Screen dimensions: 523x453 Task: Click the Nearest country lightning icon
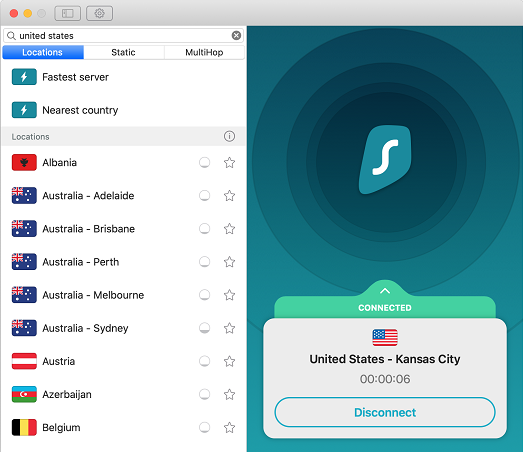24,110
